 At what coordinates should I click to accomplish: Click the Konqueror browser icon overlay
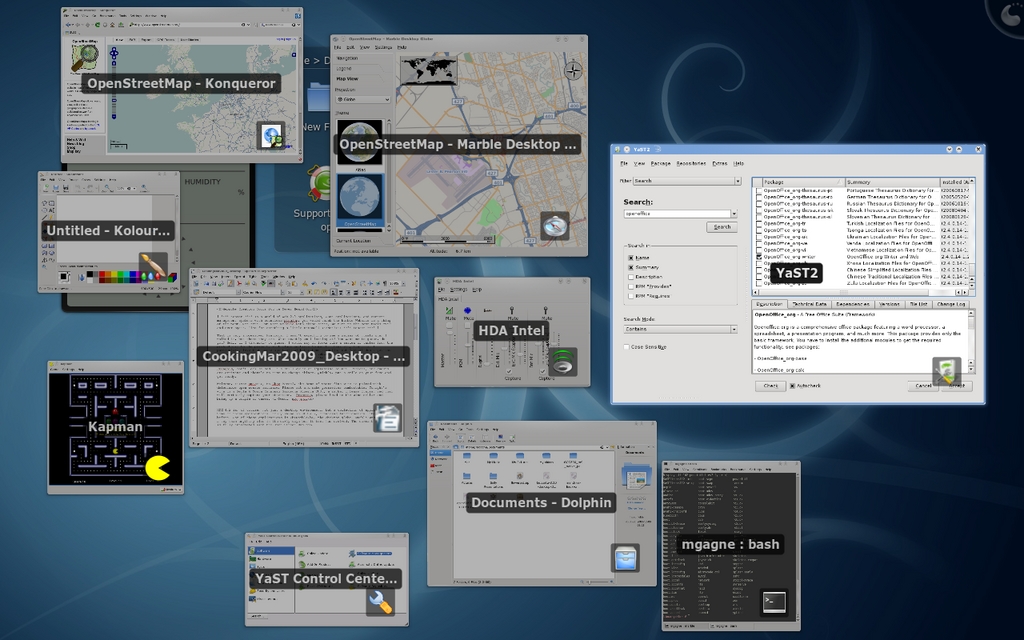tap(270, 135)
